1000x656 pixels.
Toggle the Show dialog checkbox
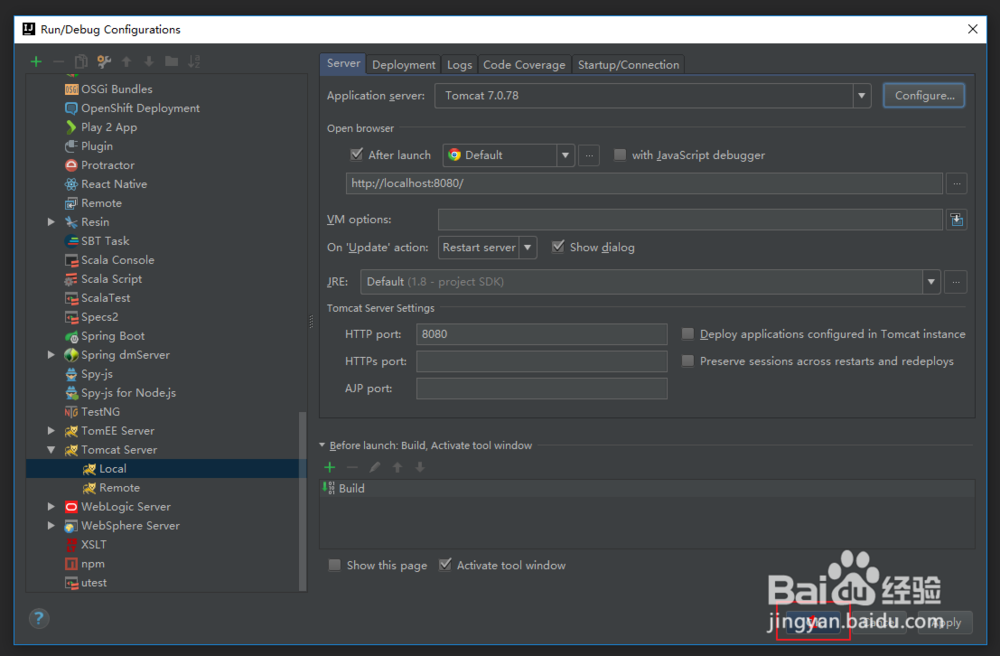[x=558, y=247]
